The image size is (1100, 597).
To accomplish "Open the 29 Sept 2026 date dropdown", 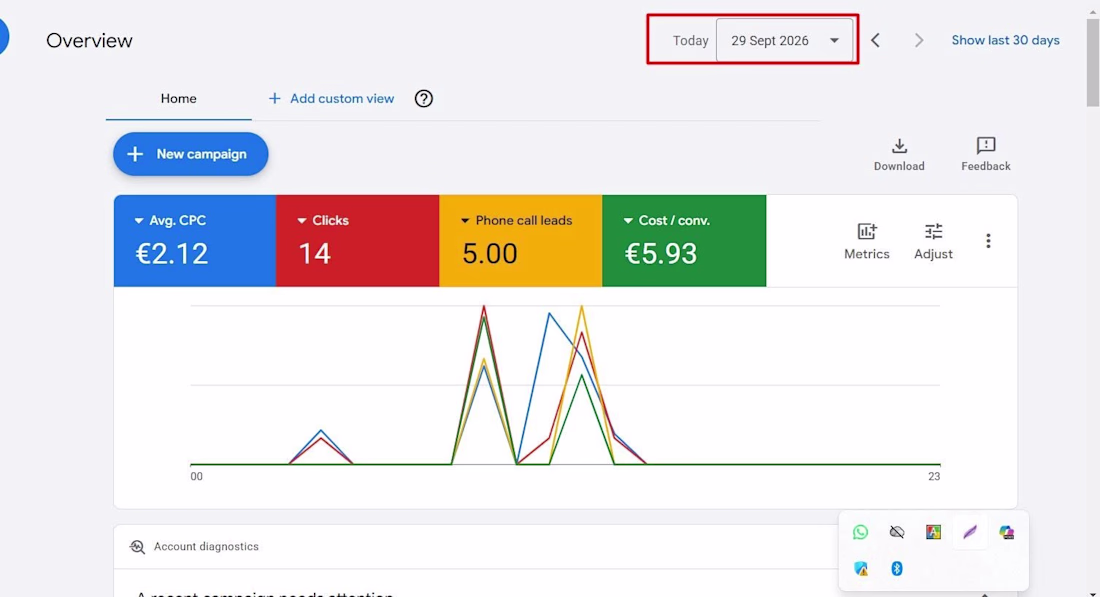I will click(x=784, y=41).
